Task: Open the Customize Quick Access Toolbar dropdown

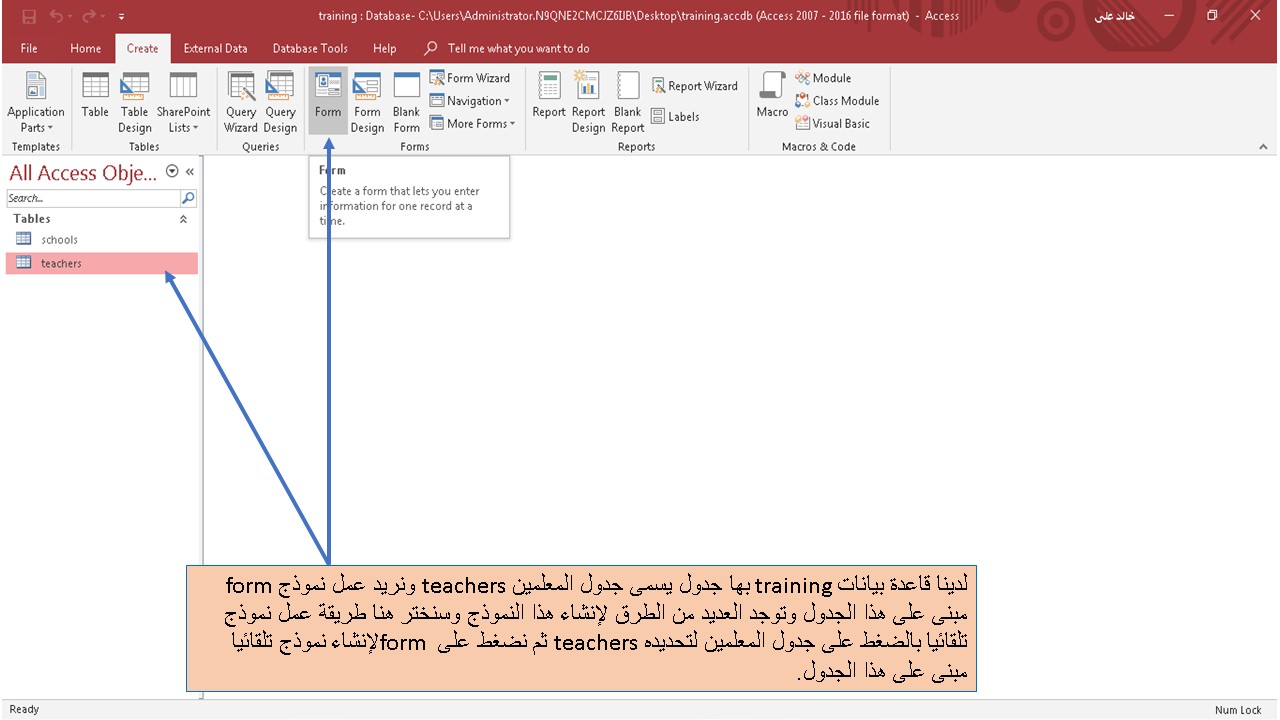Action: tap(121, 16)
